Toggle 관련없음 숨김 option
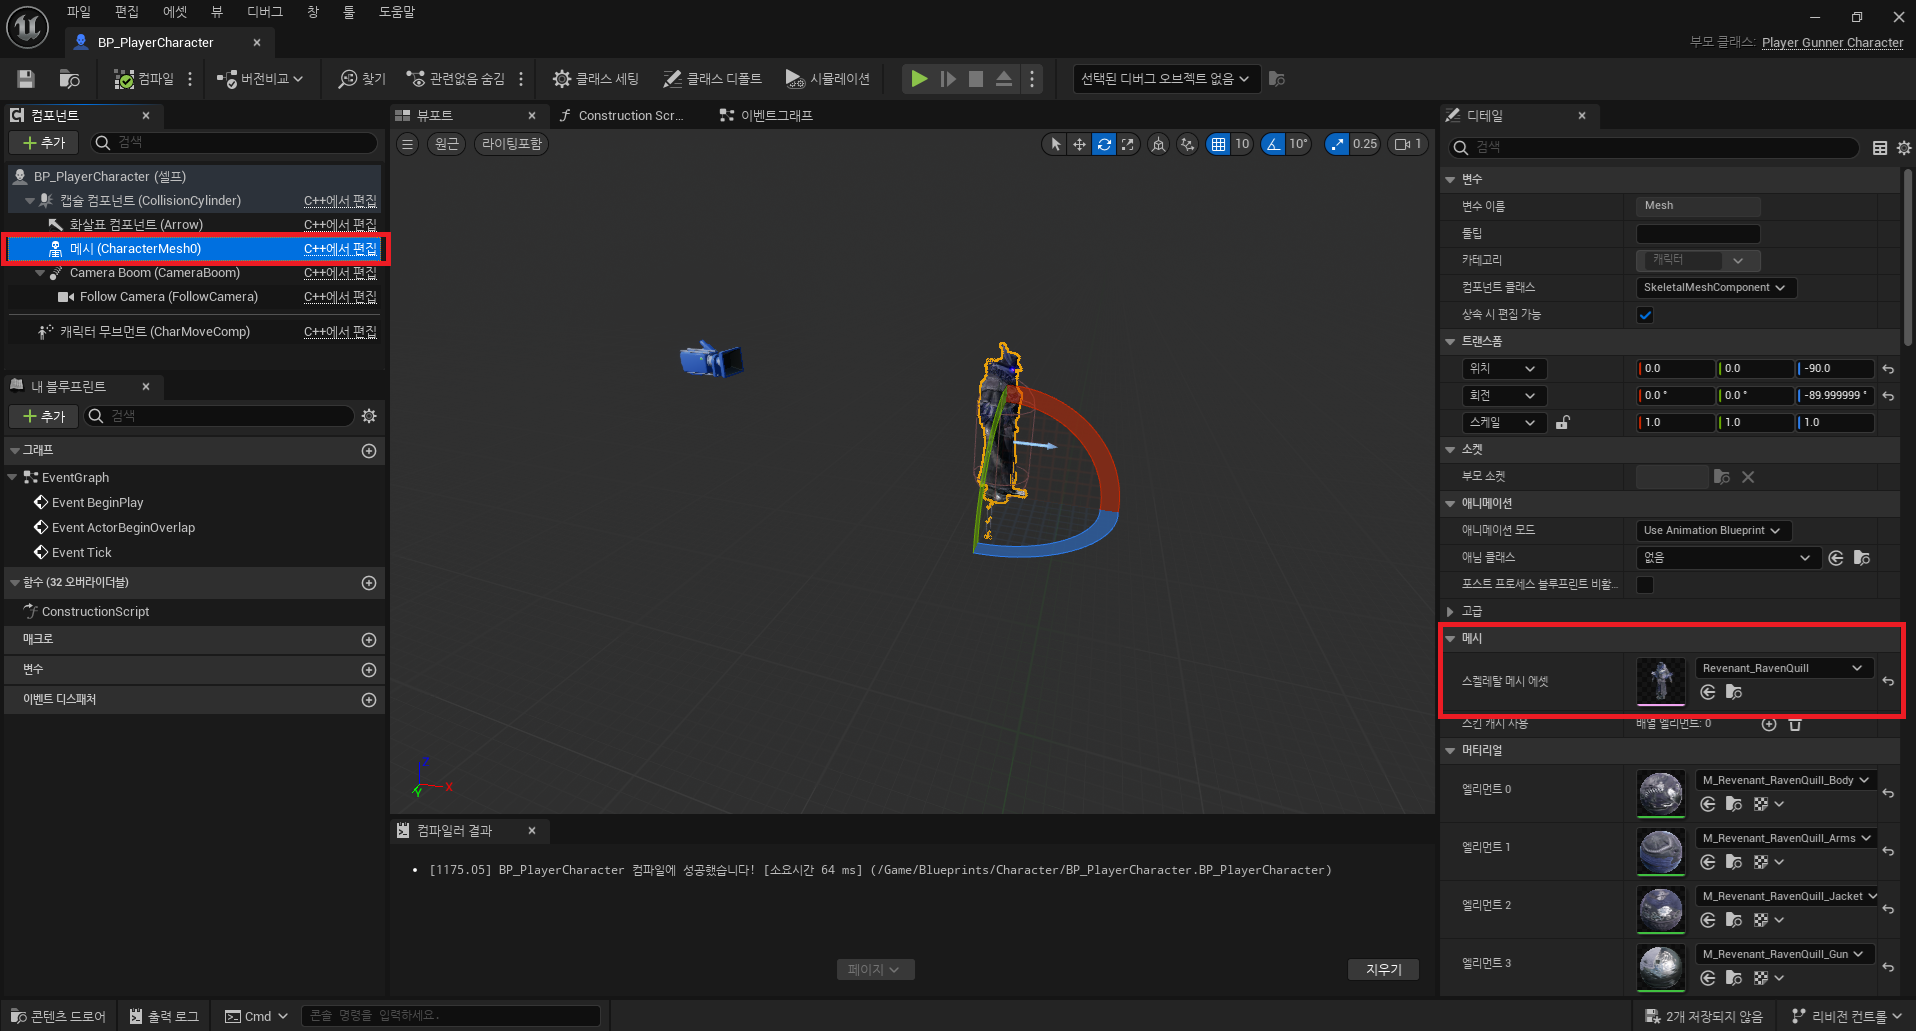Screen dimensions: 1916x1031 pos(456,79)
